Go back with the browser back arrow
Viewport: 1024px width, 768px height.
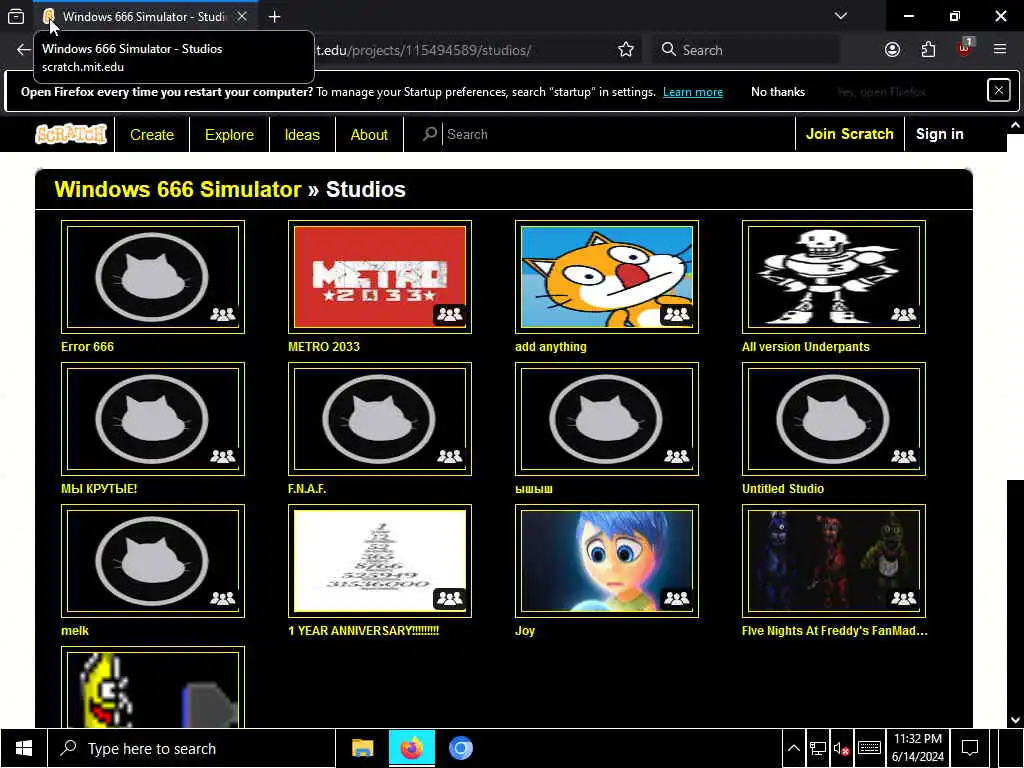click(x=24, y=50)
